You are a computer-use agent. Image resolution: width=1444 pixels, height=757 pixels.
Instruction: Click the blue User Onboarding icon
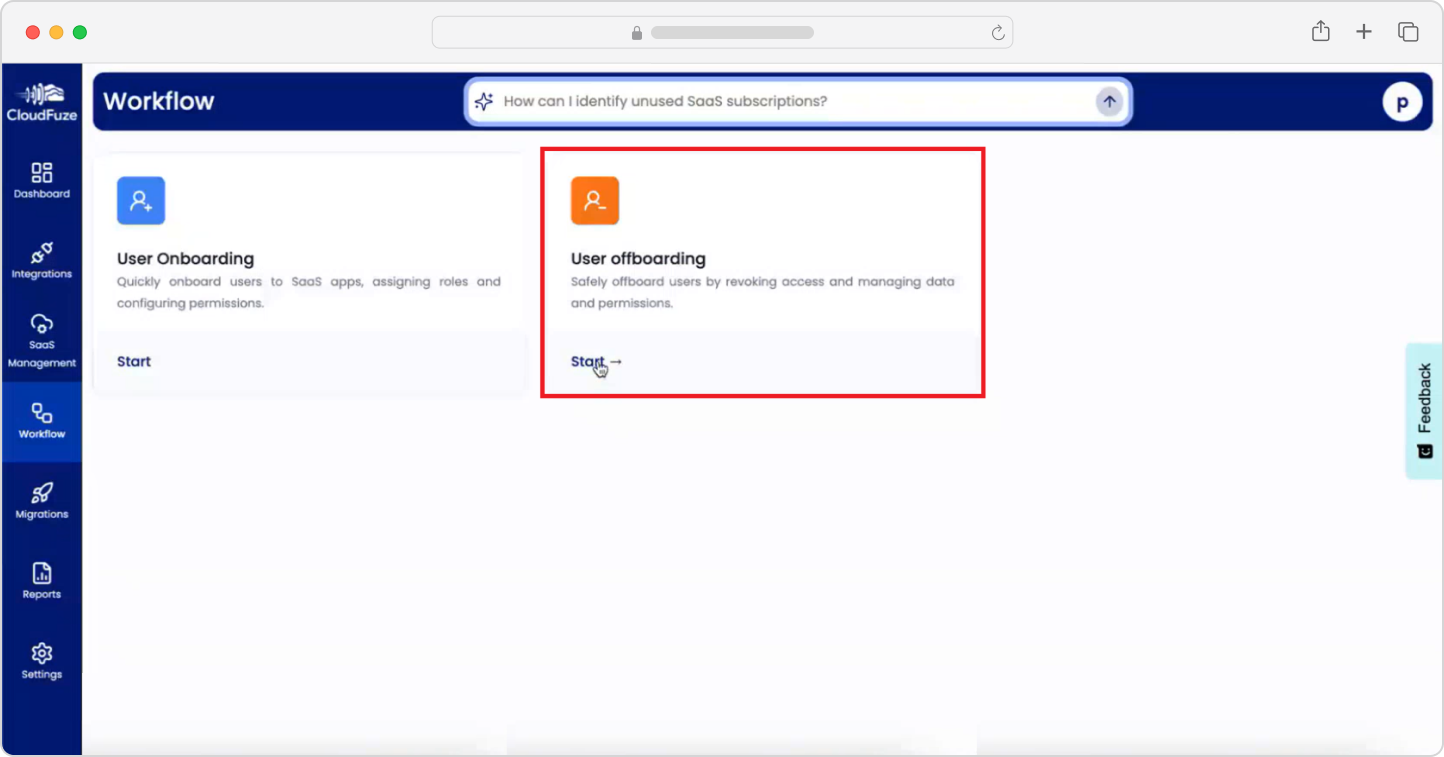coord(141,200)
